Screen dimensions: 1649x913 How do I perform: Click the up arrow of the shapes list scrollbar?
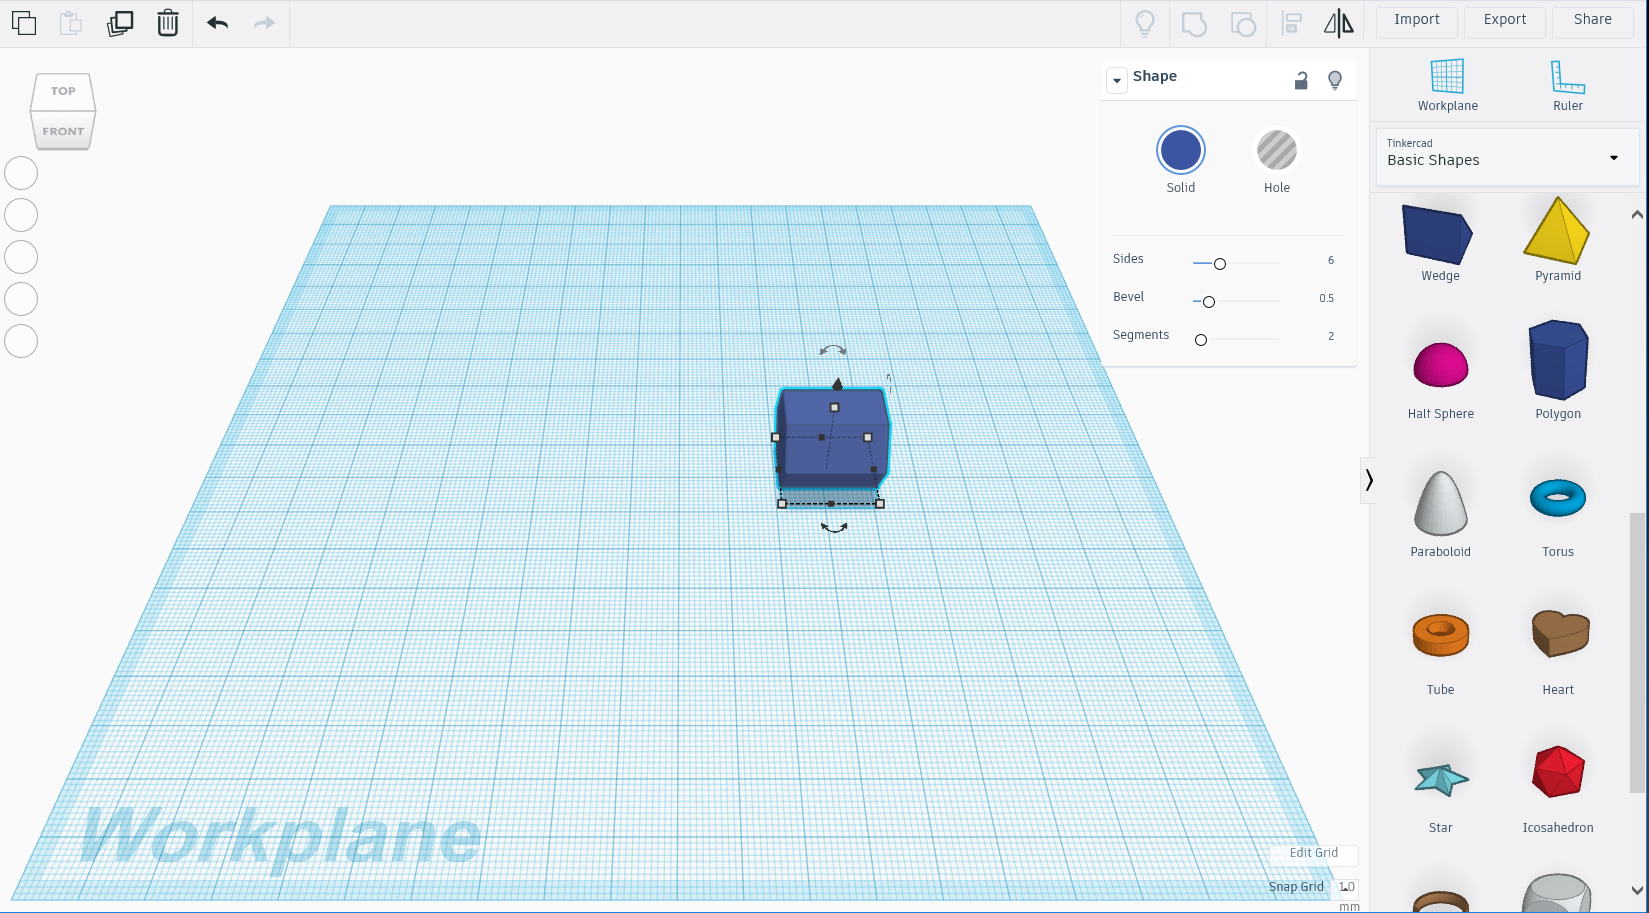tap(1637, 215)
